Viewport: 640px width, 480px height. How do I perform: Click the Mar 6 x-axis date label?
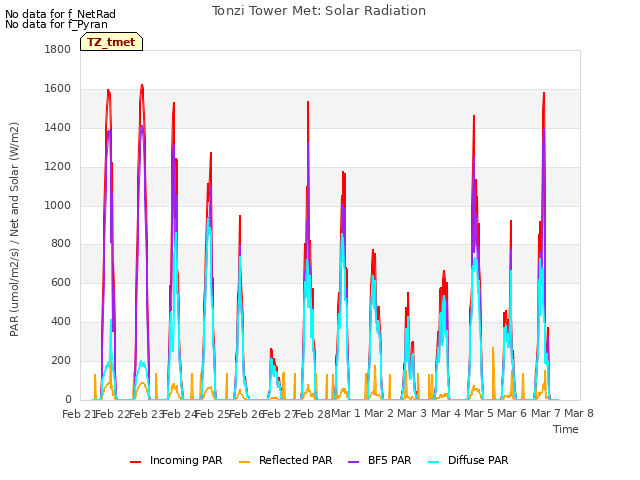pyautogui.click(x=512, y=413)
